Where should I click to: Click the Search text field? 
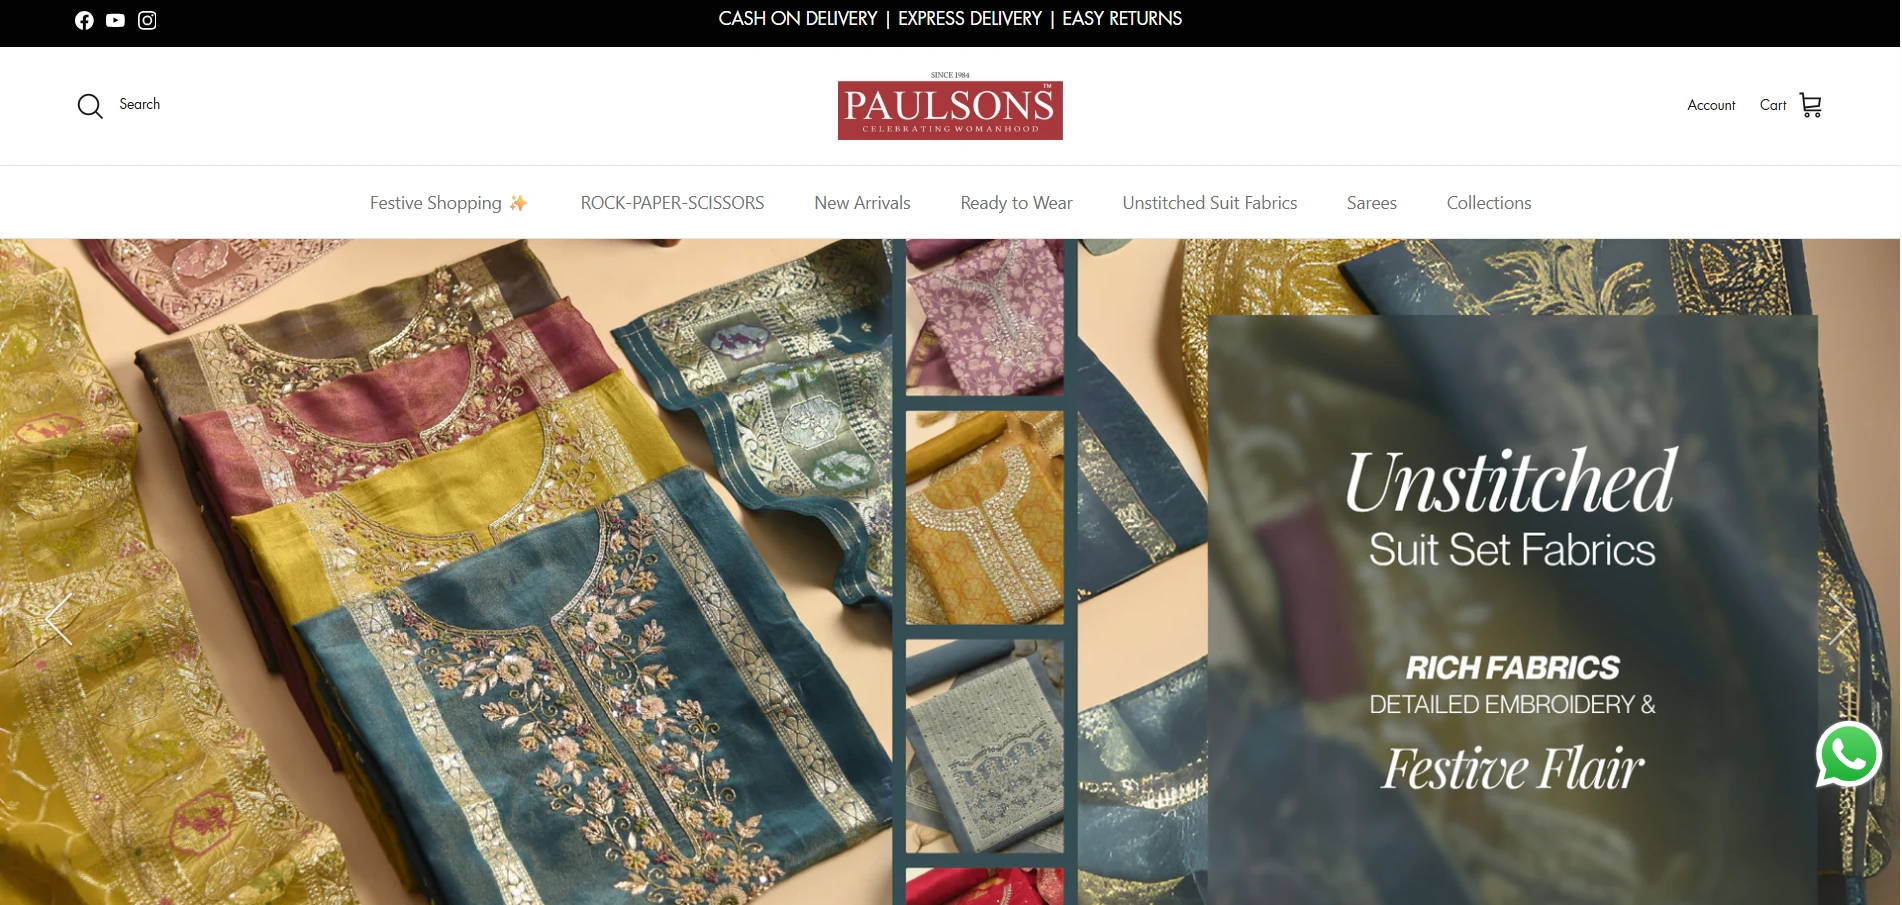[139, 104]
